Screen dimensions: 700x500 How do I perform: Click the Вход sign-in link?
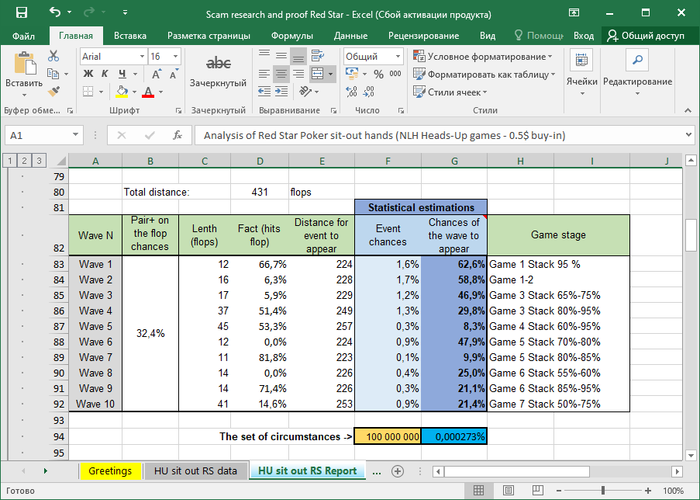point(583,36)
